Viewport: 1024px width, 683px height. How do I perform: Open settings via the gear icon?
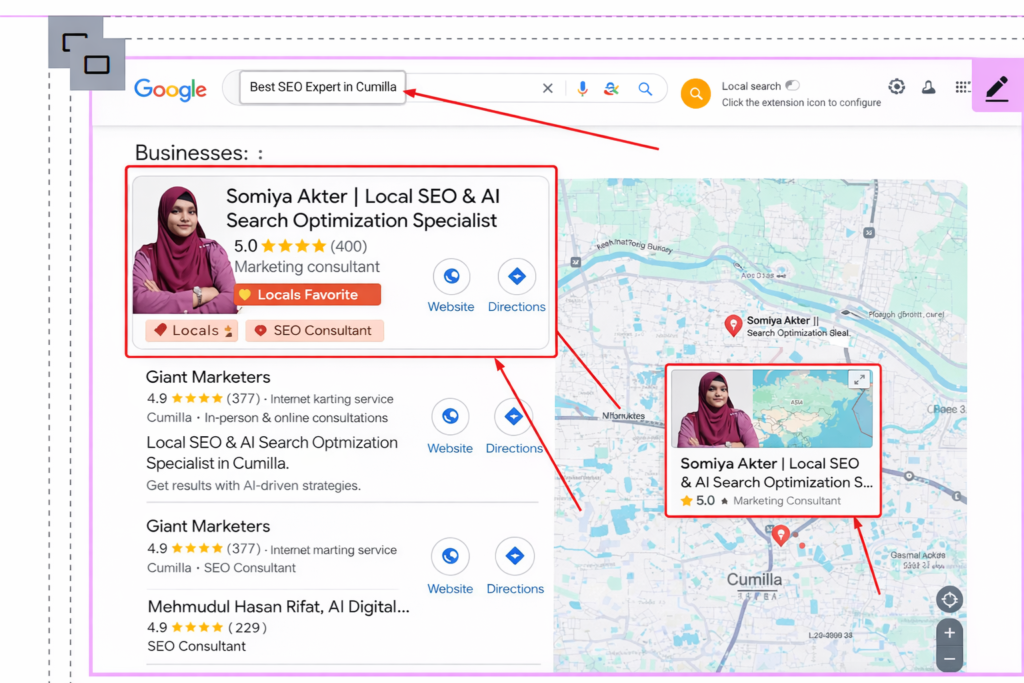pyautogui.click(x=897, y=87)
